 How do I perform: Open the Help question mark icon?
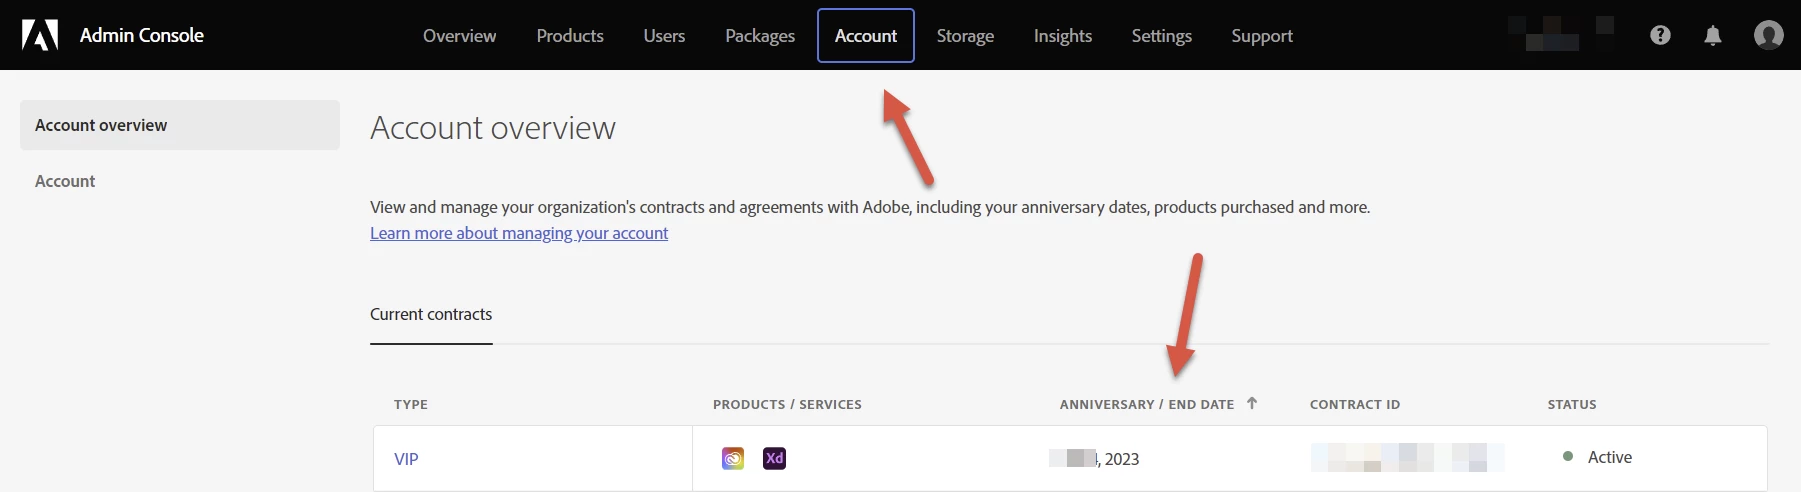(x=1660, y=35)
